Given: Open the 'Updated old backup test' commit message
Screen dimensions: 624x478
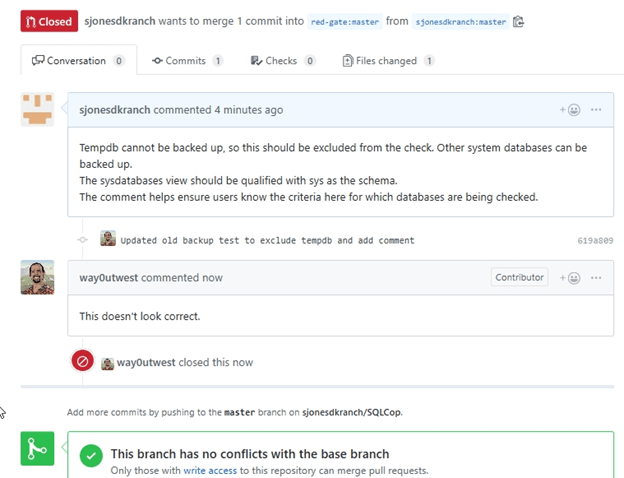Looking at the screenshot, I should coord(267,241).
